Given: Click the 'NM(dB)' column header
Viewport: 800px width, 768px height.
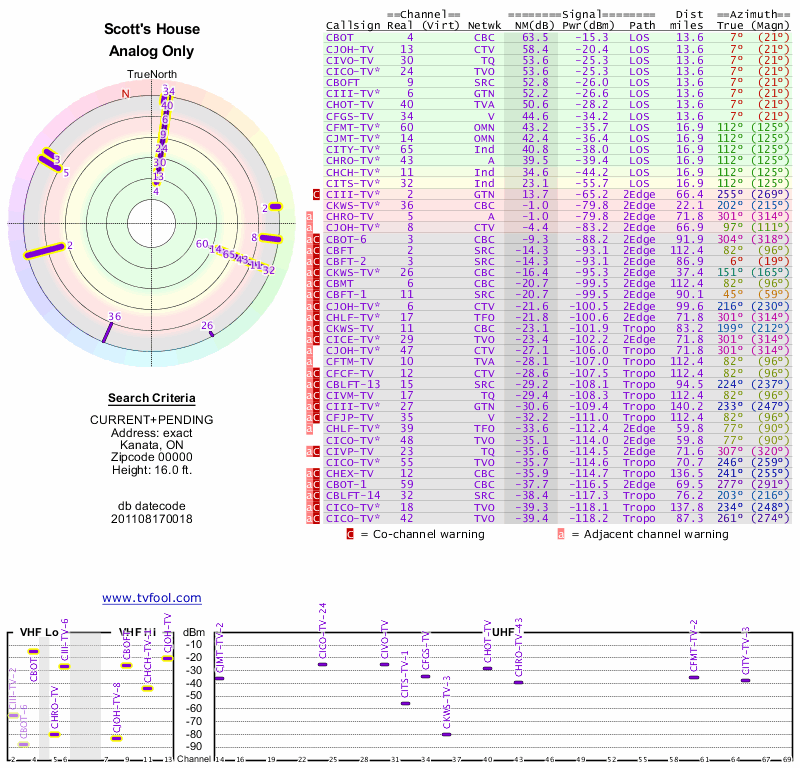Looking at the screenshot, I should tap(535, 26).
